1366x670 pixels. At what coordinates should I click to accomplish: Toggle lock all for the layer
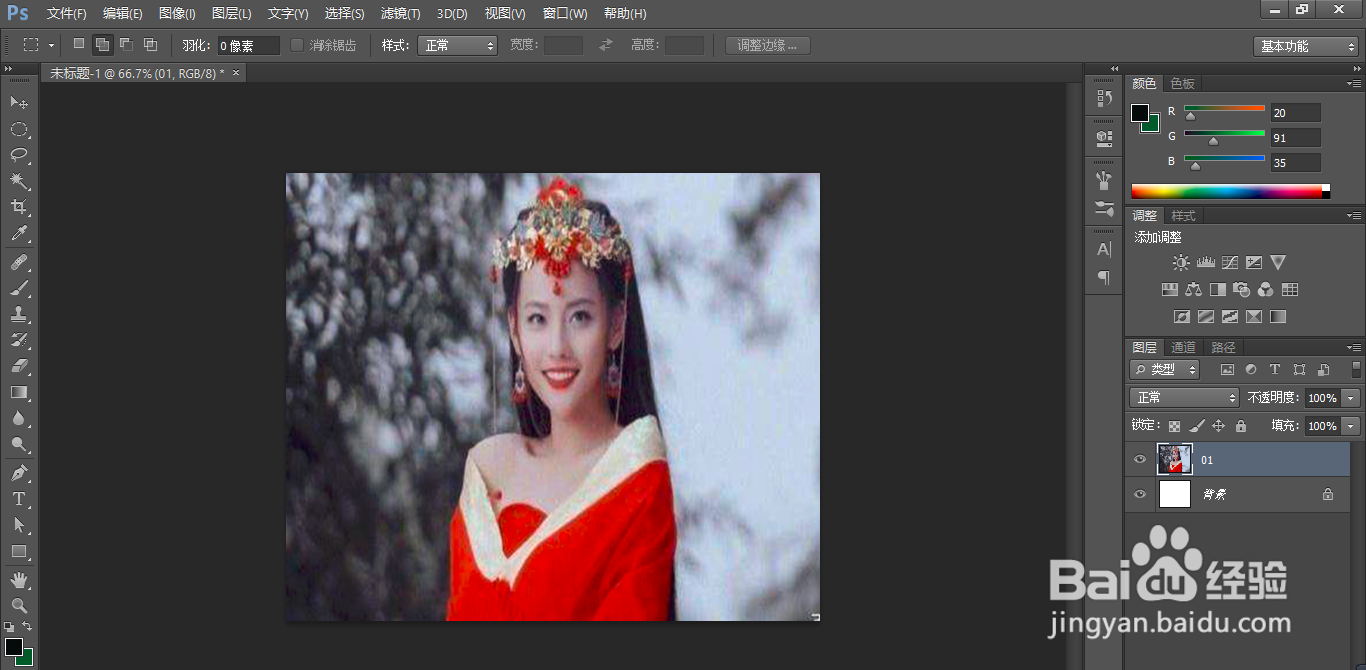(x=1241, y=426)
